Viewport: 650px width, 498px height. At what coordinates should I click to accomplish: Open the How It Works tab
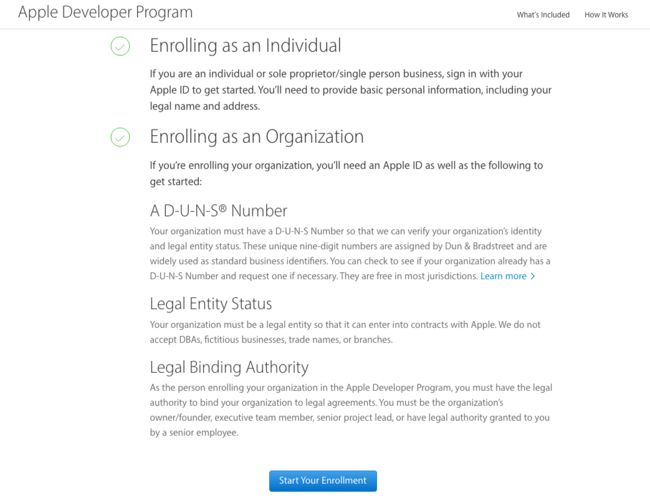[606, 15]
